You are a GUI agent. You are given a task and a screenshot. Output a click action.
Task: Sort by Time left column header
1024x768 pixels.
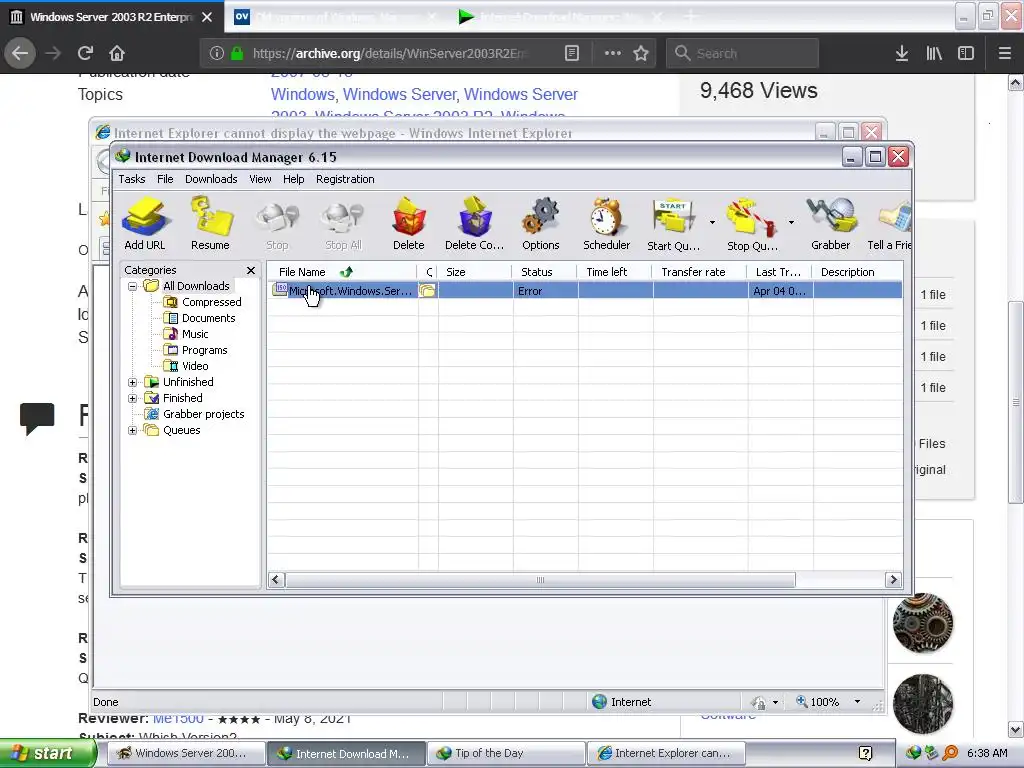click(614, 272)
